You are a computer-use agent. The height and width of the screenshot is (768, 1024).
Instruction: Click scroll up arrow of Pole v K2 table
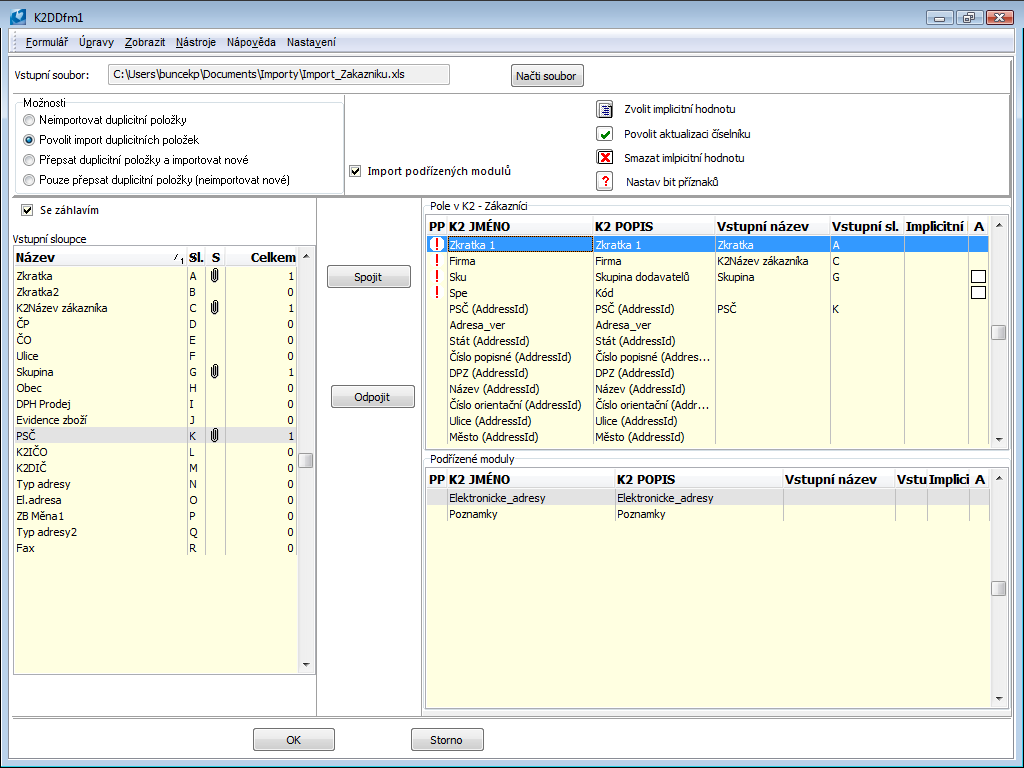point(999,225)
